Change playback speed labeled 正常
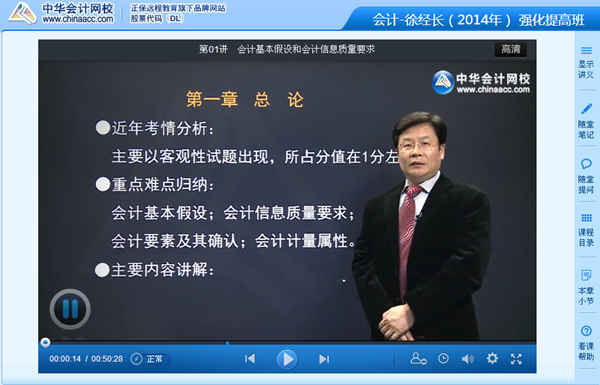The width and height of the screenshot is (600, 385). click(x=150, y=359)
